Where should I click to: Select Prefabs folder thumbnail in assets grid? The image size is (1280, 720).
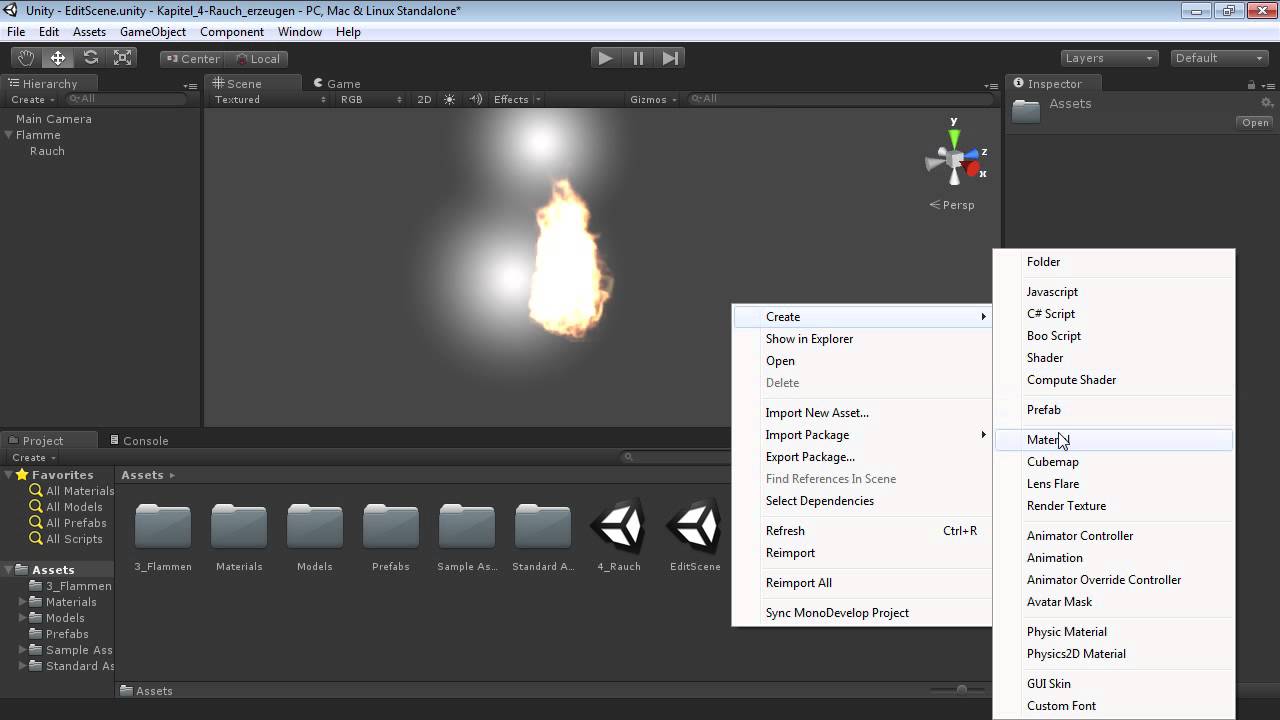coord(391,526)
